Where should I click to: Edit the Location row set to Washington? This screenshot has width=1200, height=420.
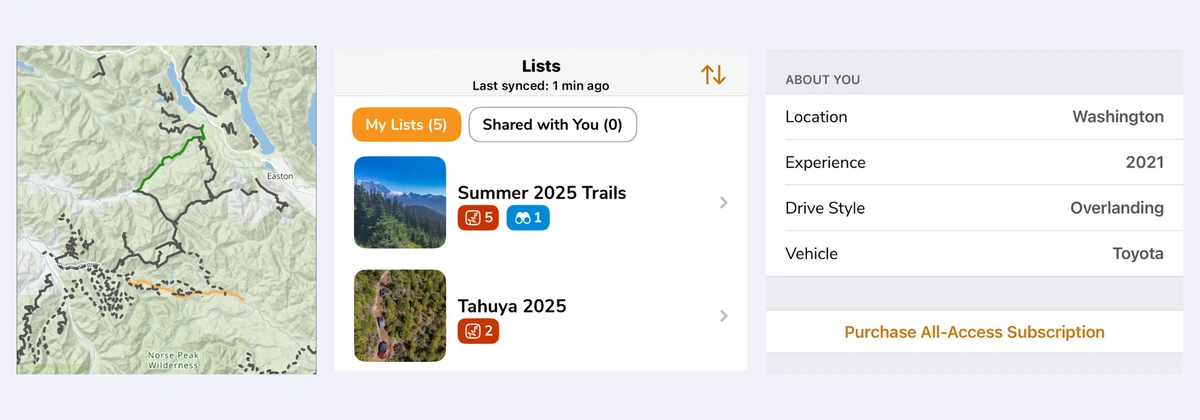(974, 117)
